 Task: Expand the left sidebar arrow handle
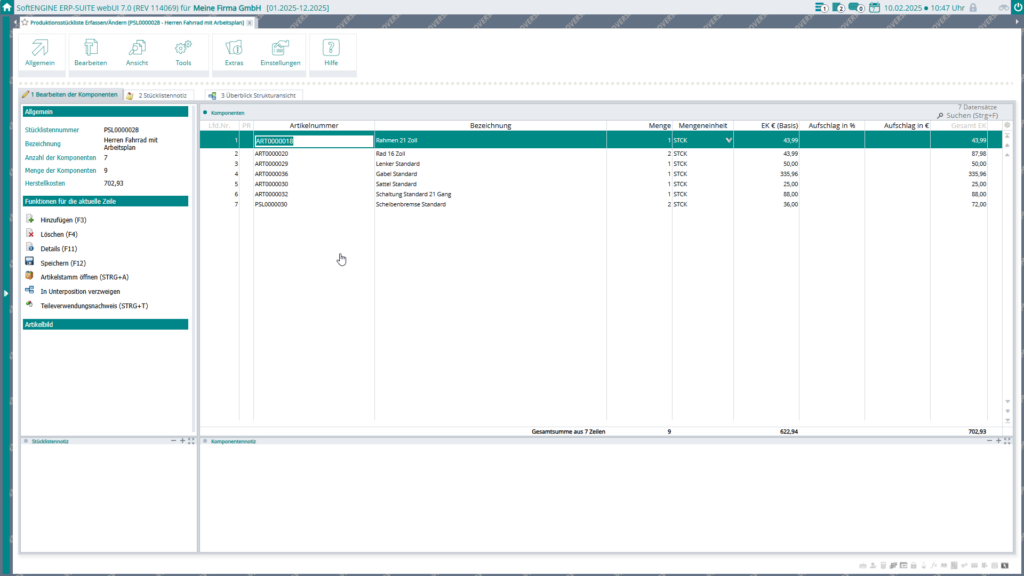point(5,293)
